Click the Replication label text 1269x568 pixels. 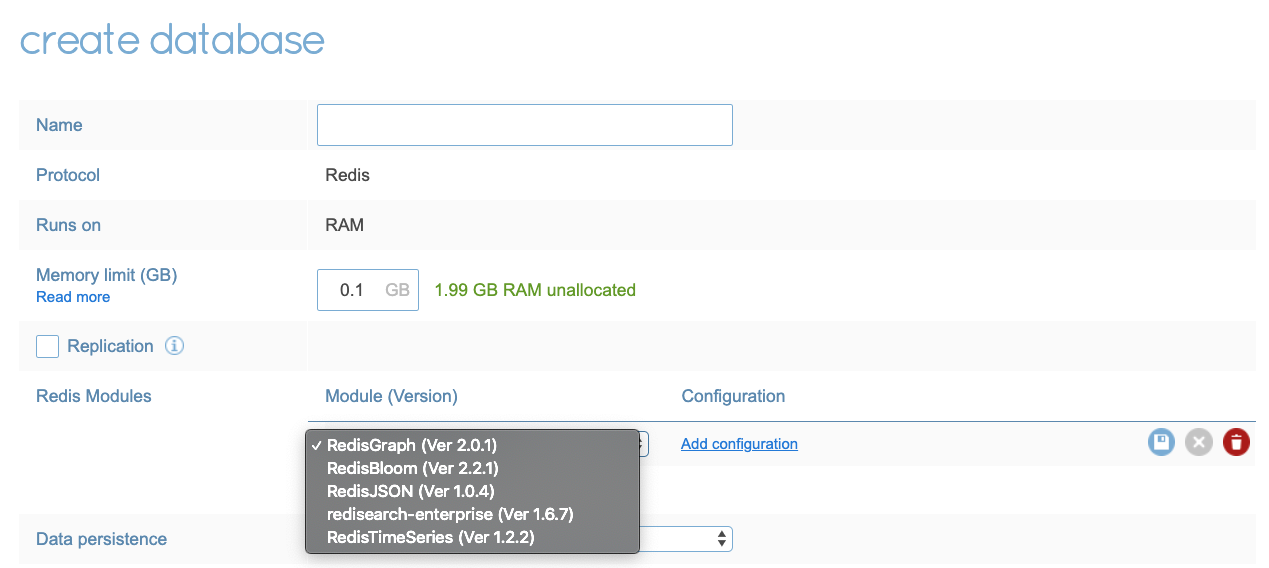[110, 346]
